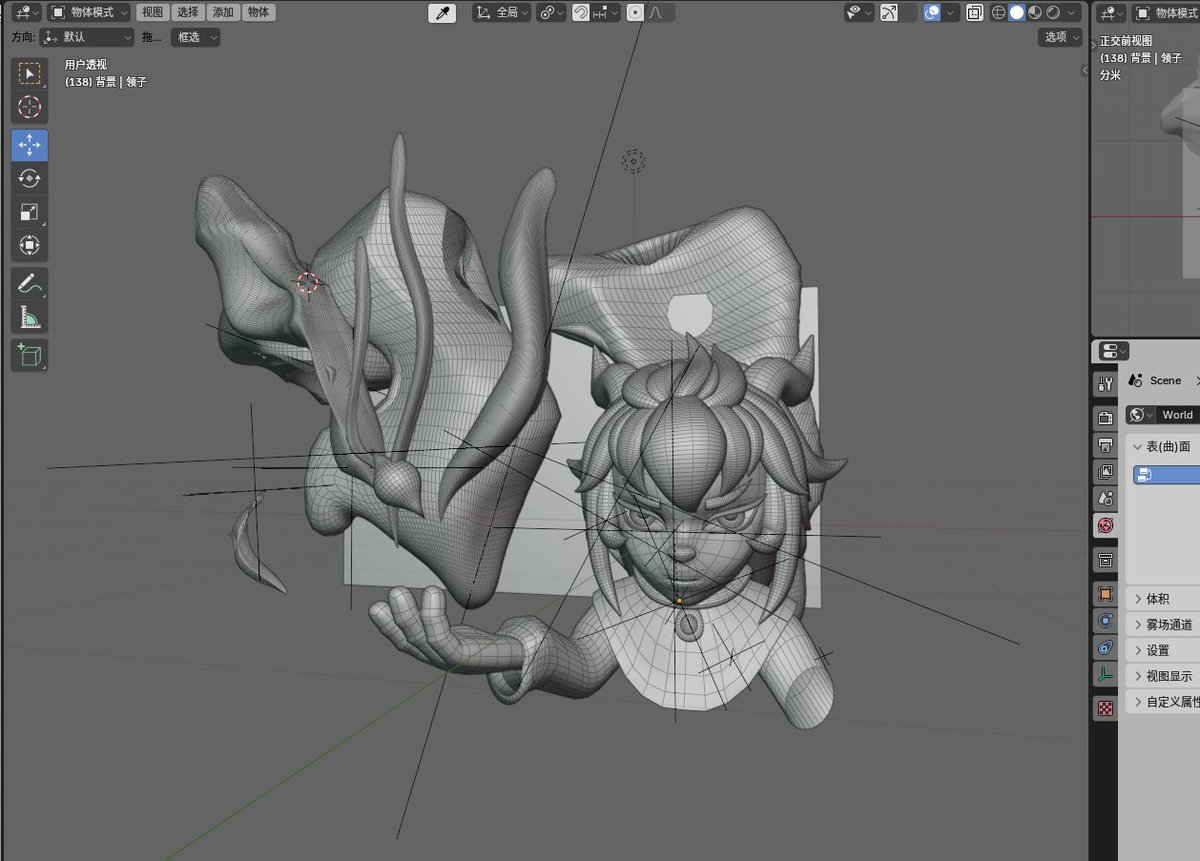The height and width of the screenshot is (861, 1200).
Task: Switch to material preview shading
Action: click(x=1035, y=13)
